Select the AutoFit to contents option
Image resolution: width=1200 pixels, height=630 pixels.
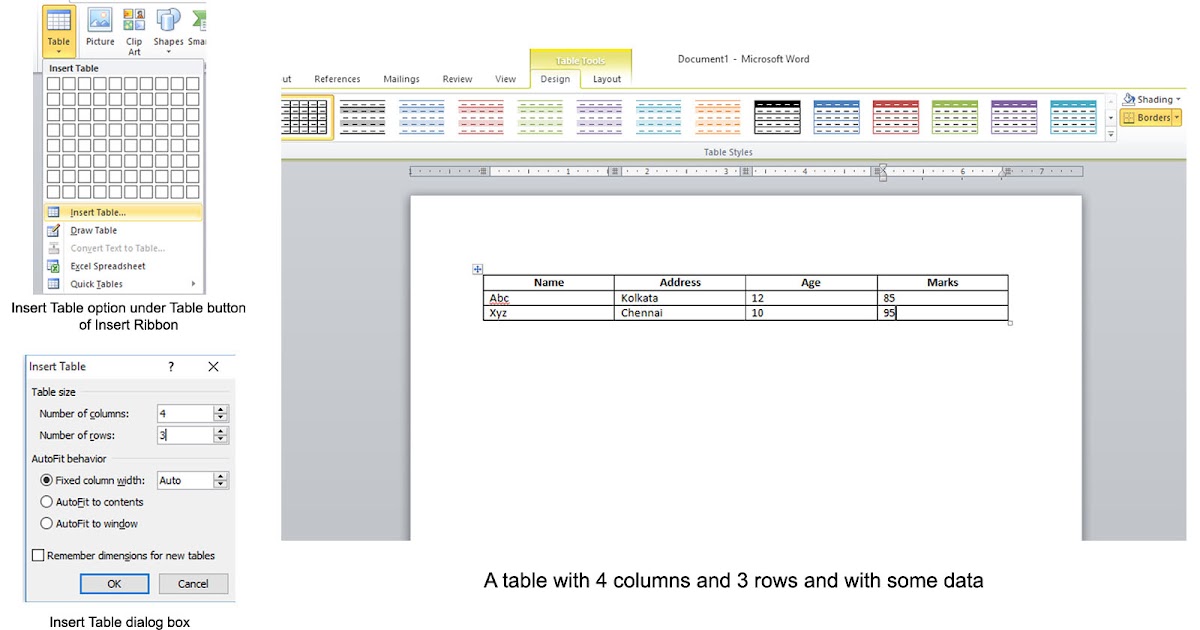point(47,502)
